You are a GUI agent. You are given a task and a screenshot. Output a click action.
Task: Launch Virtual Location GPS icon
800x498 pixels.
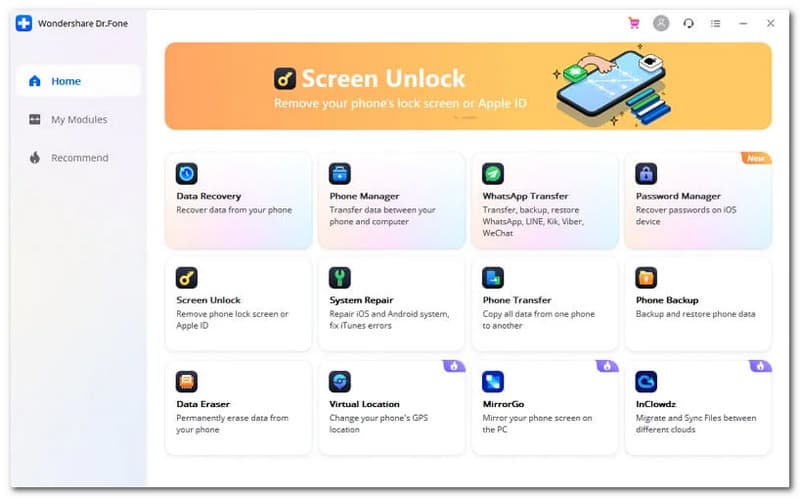[x=340, y=382]
